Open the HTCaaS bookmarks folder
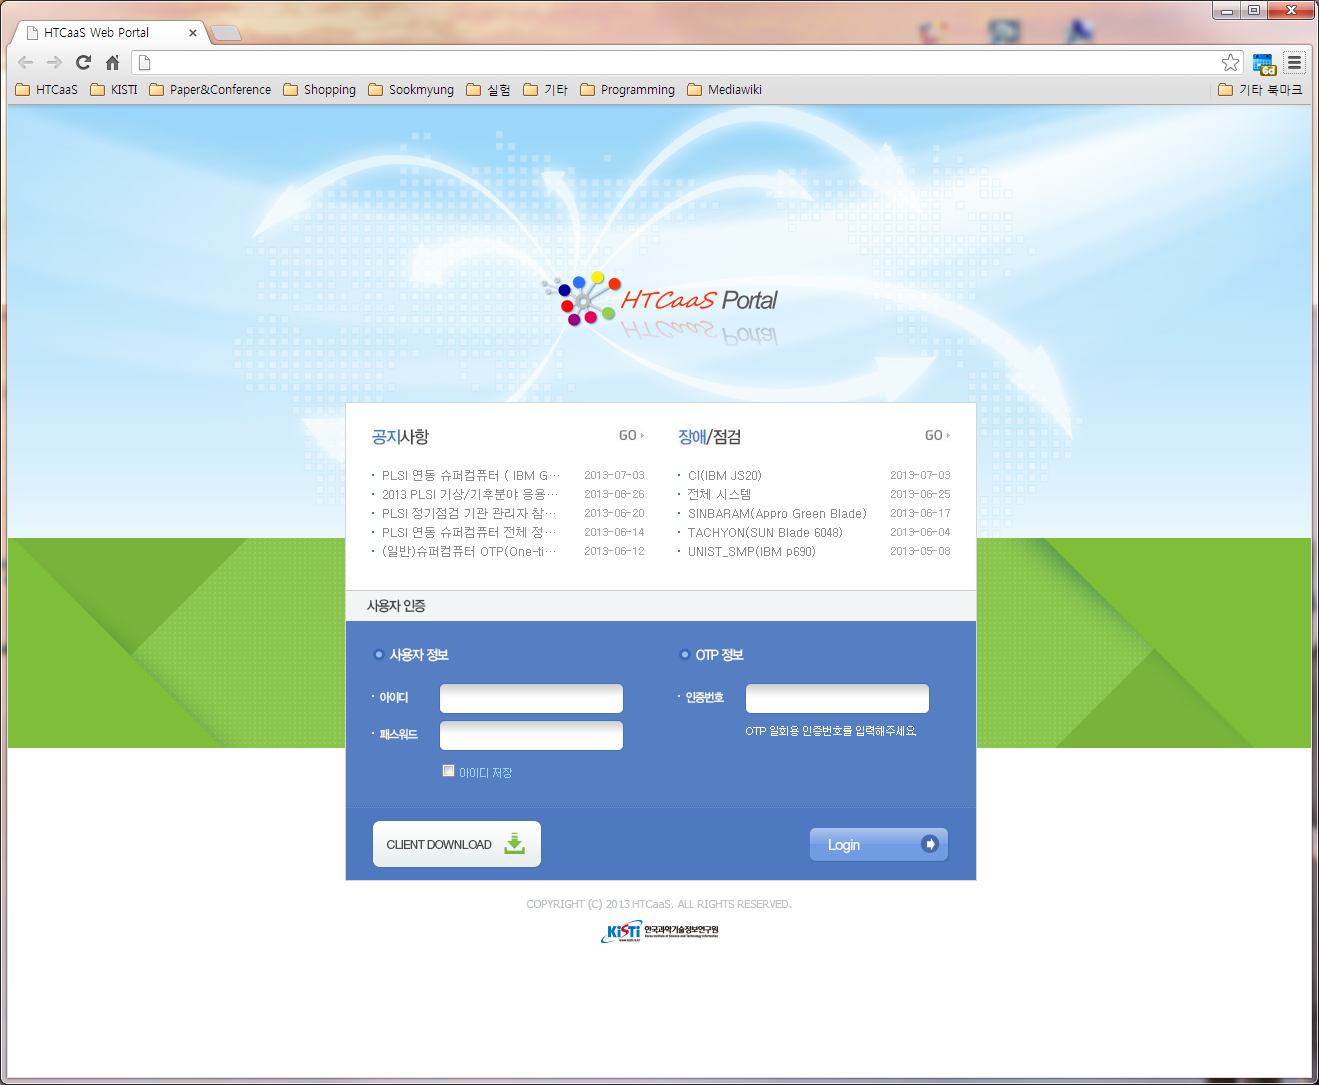 click(47, 90)
